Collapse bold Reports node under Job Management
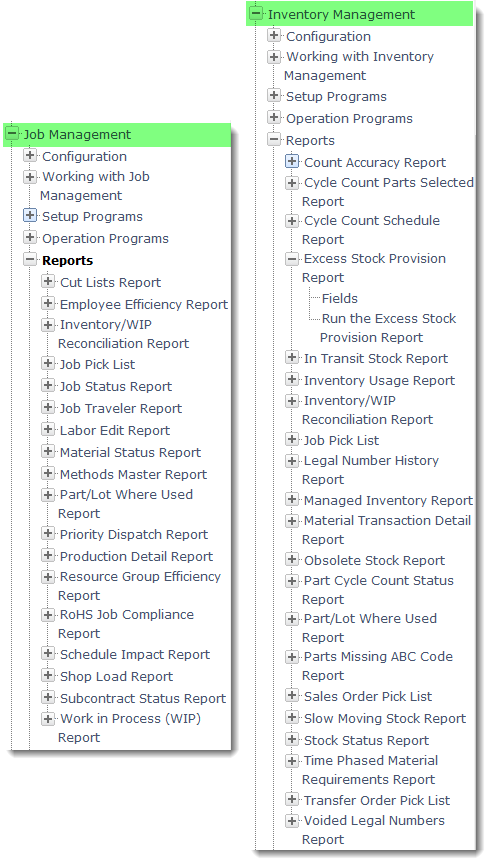Screen dimensions: 491x865 click(30, 260)
